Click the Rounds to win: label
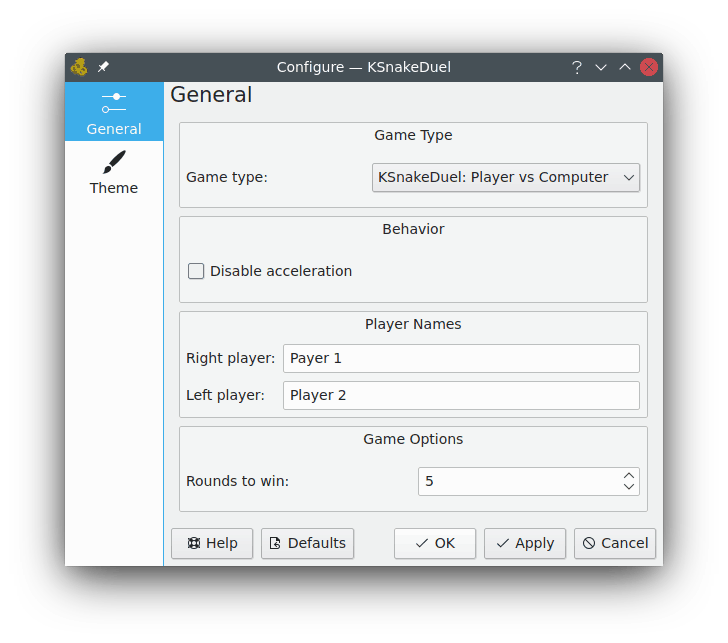The height and width of the screenshot is (643, 728). pos(237,481)
